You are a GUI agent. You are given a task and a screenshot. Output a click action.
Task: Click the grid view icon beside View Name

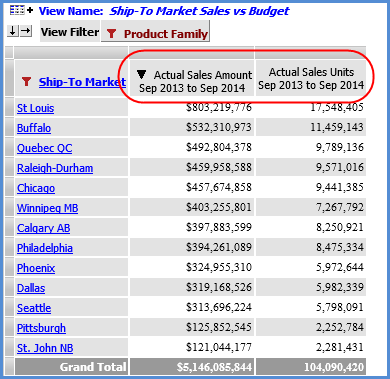point(17,10)
